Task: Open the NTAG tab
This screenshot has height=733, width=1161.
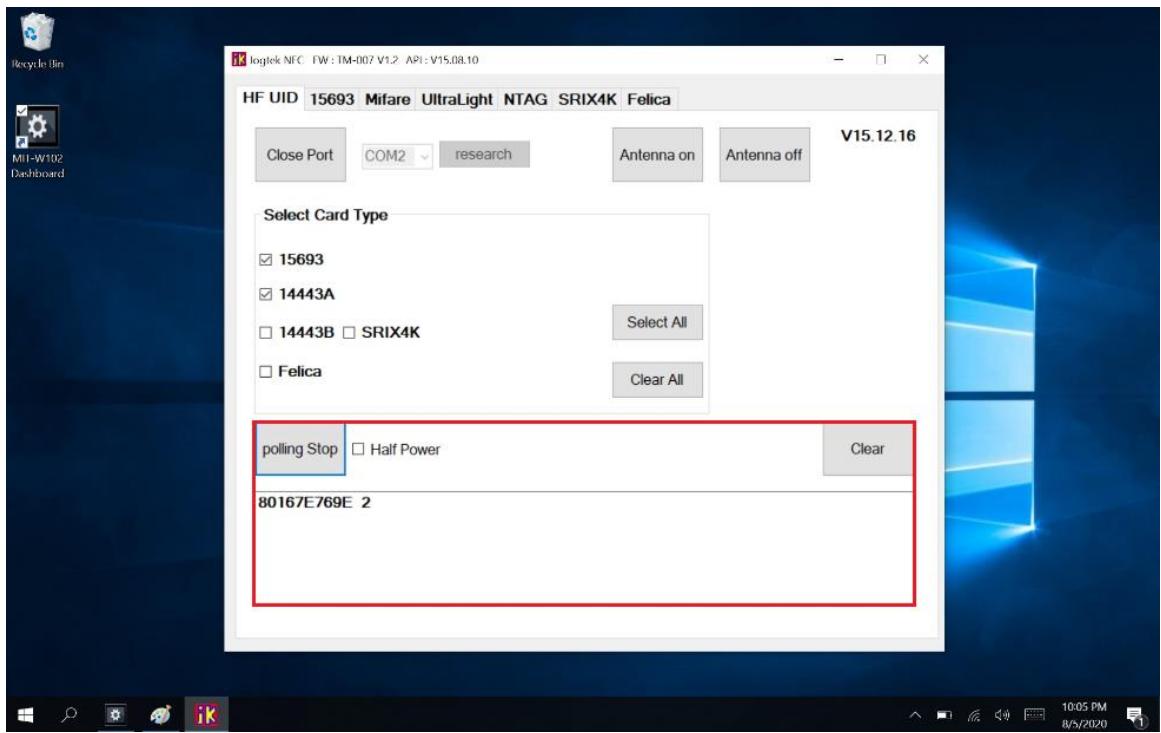Action: [526, 100]
